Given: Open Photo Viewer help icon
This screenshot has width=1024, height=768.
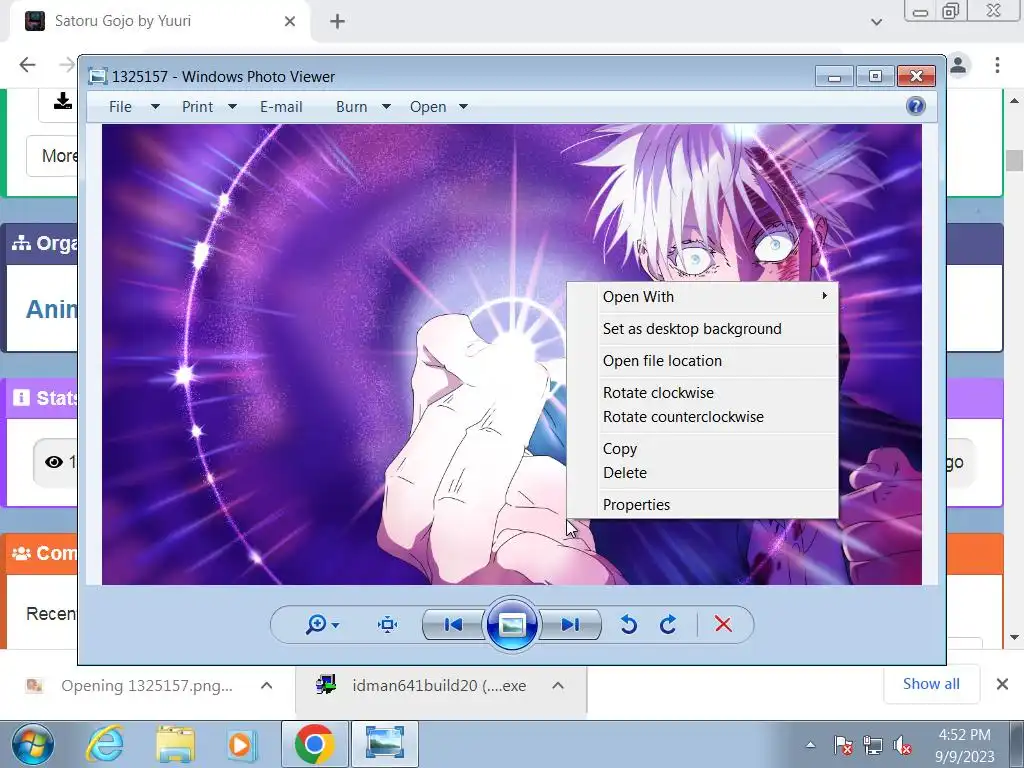Looking at the screenshot, I should [x=916, y=106].
